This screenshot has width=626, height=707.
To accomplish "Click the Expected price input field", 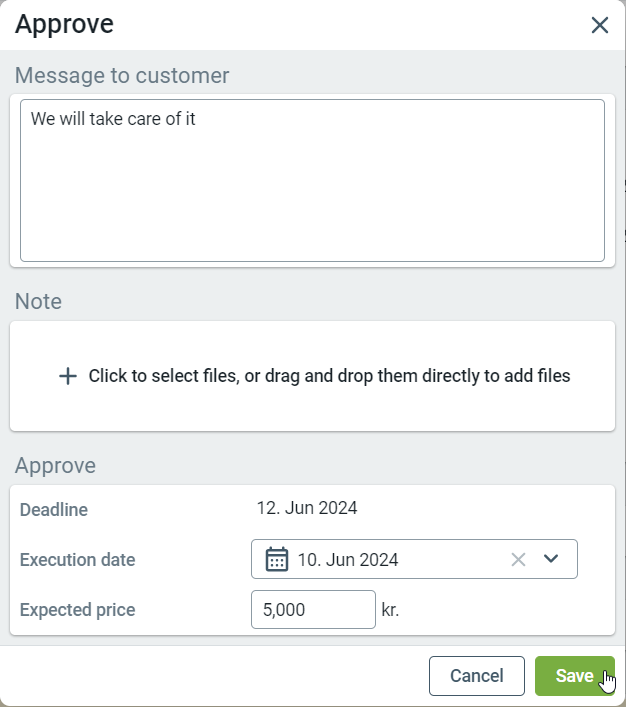I will [312, 609].
